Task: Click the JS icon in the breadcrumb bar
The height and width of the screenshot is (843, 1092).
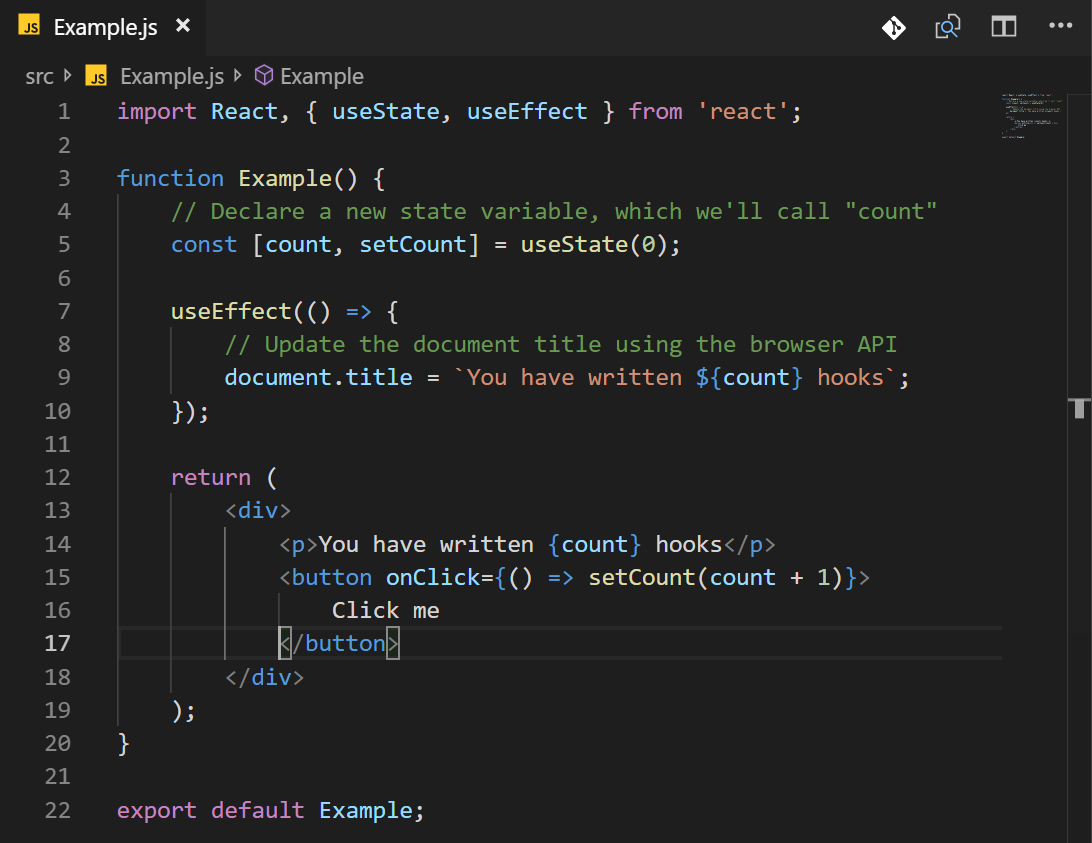Action: [96, 75]
